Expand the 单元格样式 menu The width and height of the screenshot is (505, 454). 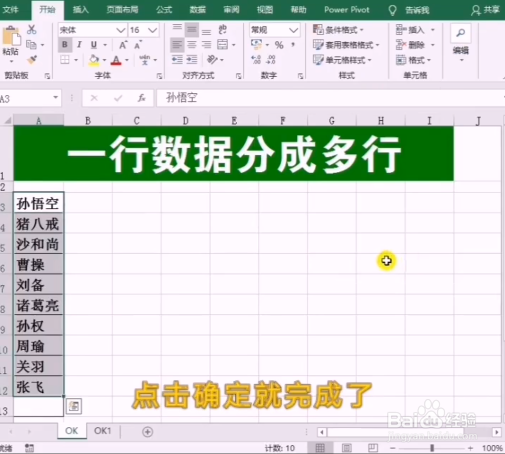click(342, 60)
